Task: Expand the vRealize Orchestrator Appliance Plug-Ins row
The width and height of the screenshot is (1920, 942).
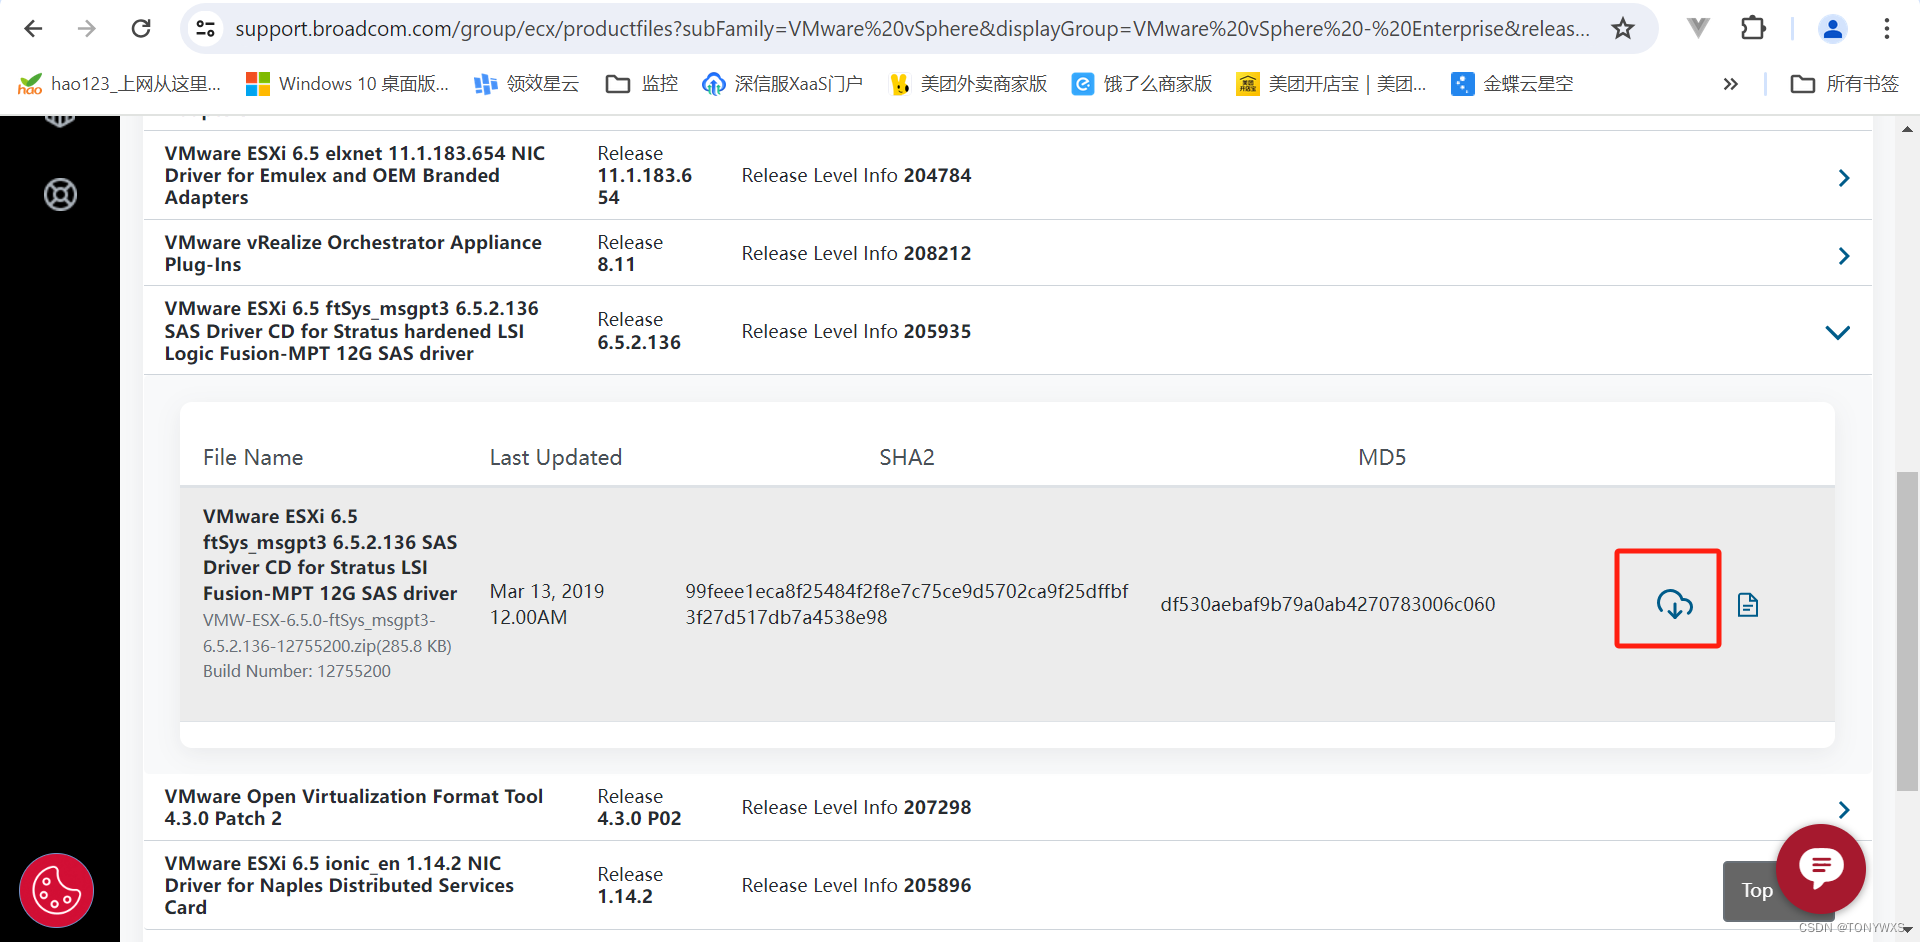Action: (1844, 256)
